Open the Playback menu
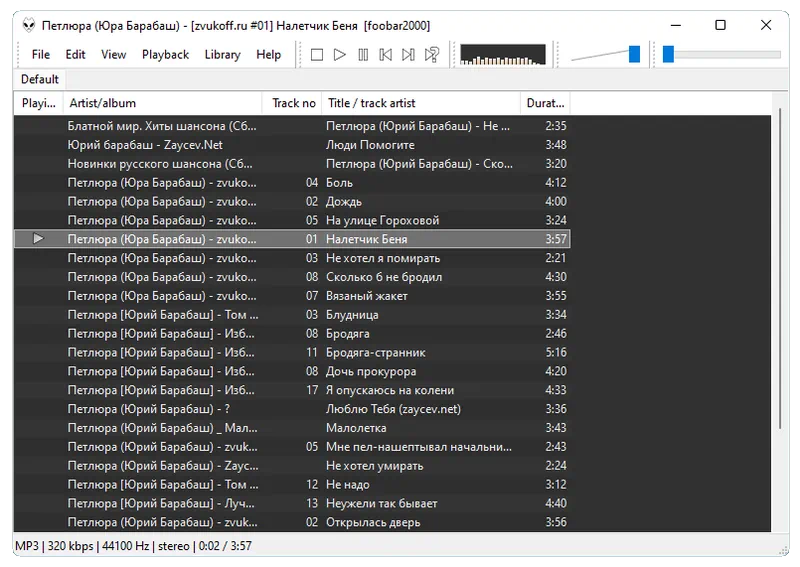Screen dimensions: 800x567 tap(165, 55)
